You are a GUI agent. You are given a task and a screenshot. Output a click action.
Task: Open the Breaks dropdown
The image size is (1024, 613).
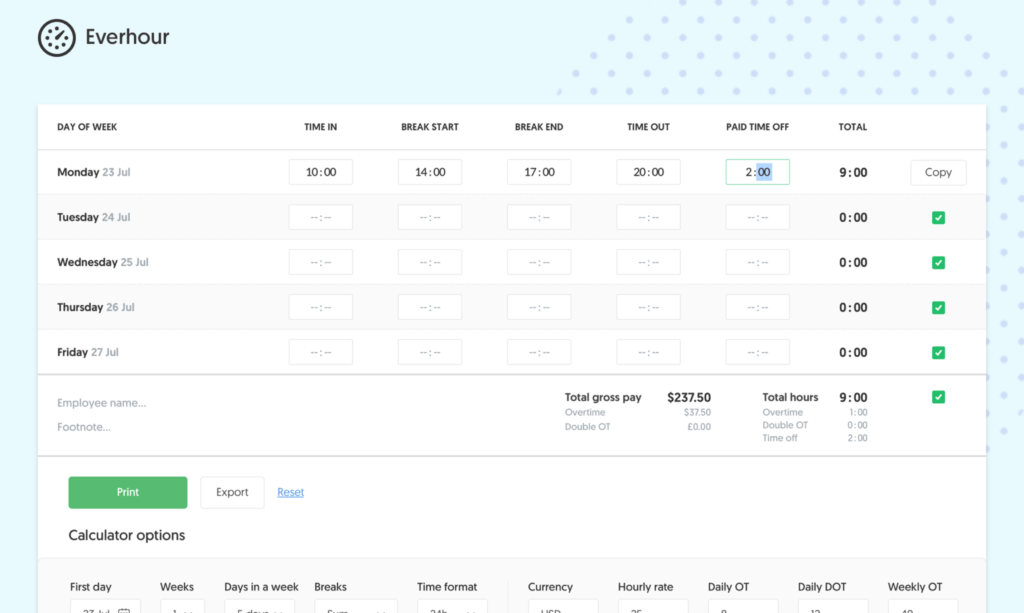click(x=356, y=608)
